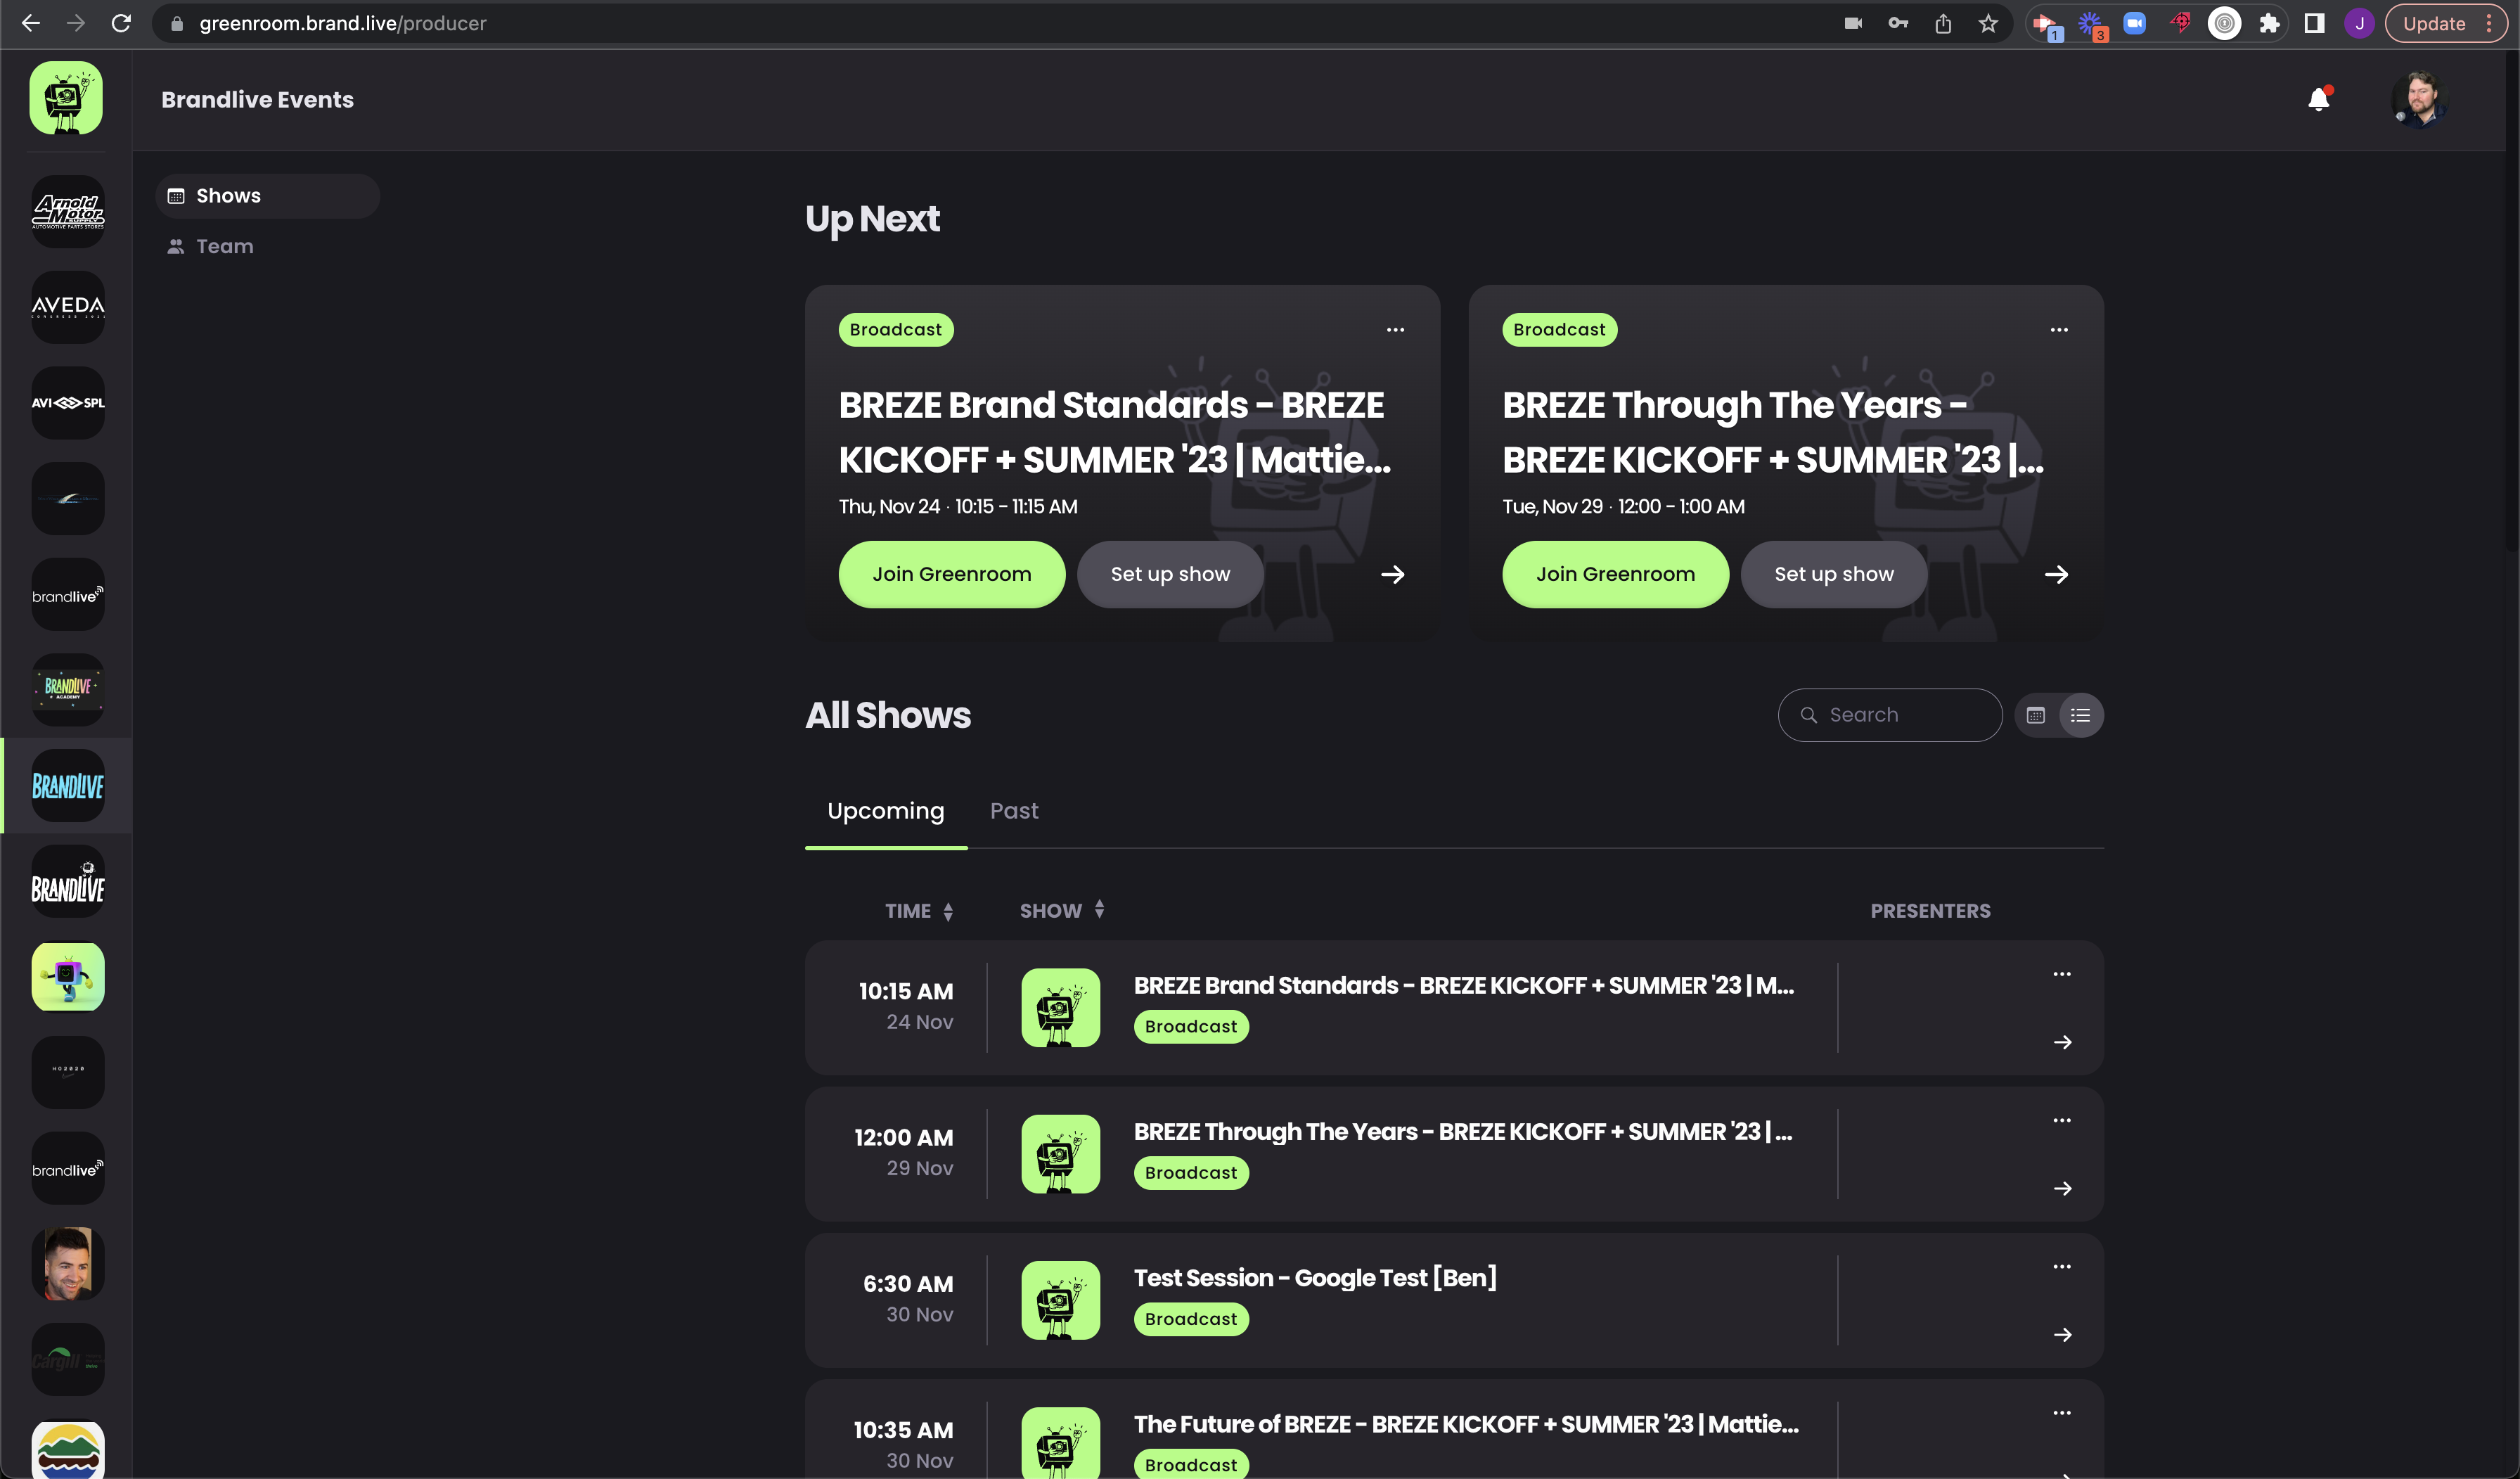
Task: Click the browser address bar URL
Action: [x=342, y=23]
